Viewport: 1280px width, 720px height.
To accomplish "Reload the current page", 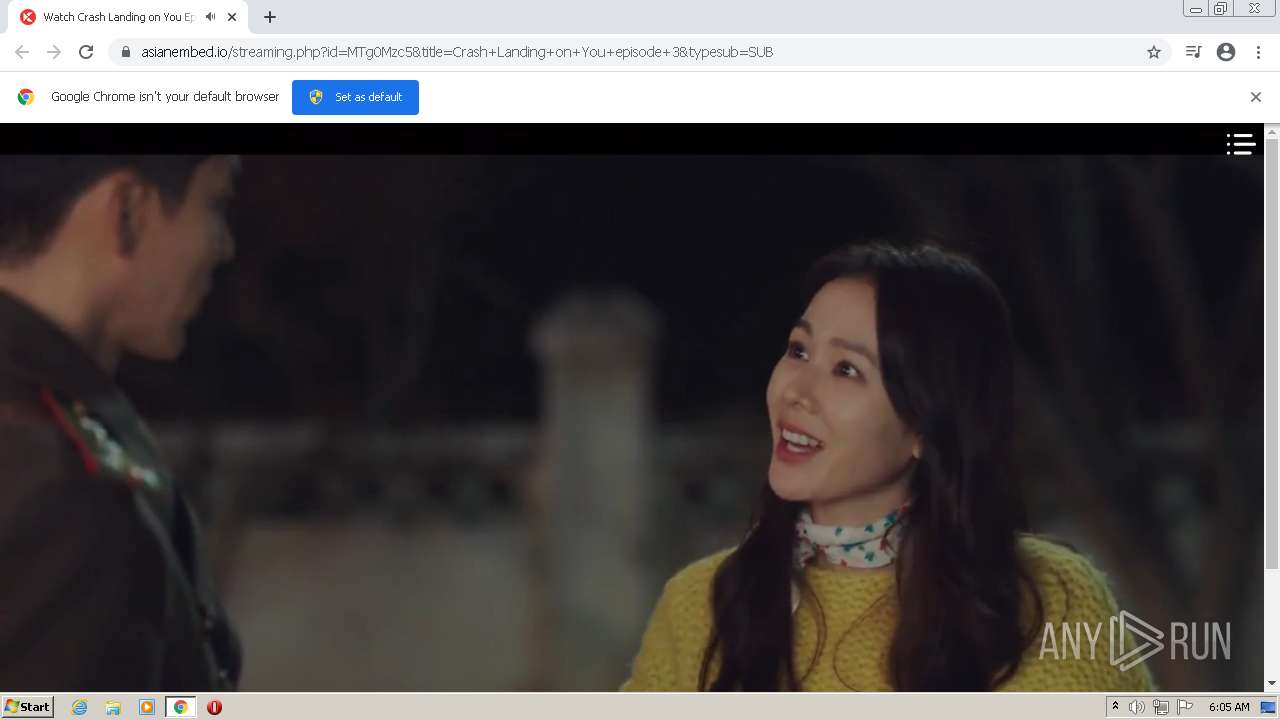I will click(86, 52).
